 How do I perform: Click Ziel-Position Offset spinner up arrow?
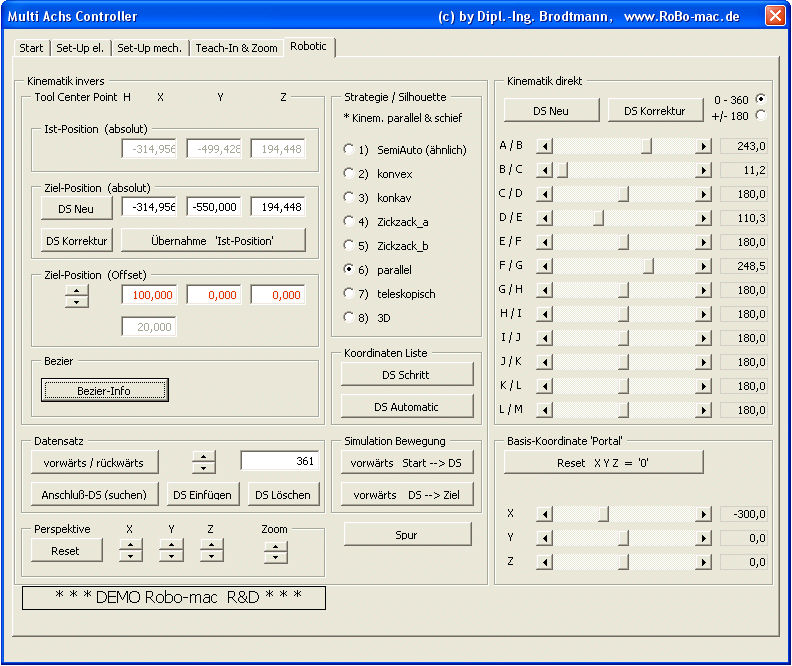(77, 290)
